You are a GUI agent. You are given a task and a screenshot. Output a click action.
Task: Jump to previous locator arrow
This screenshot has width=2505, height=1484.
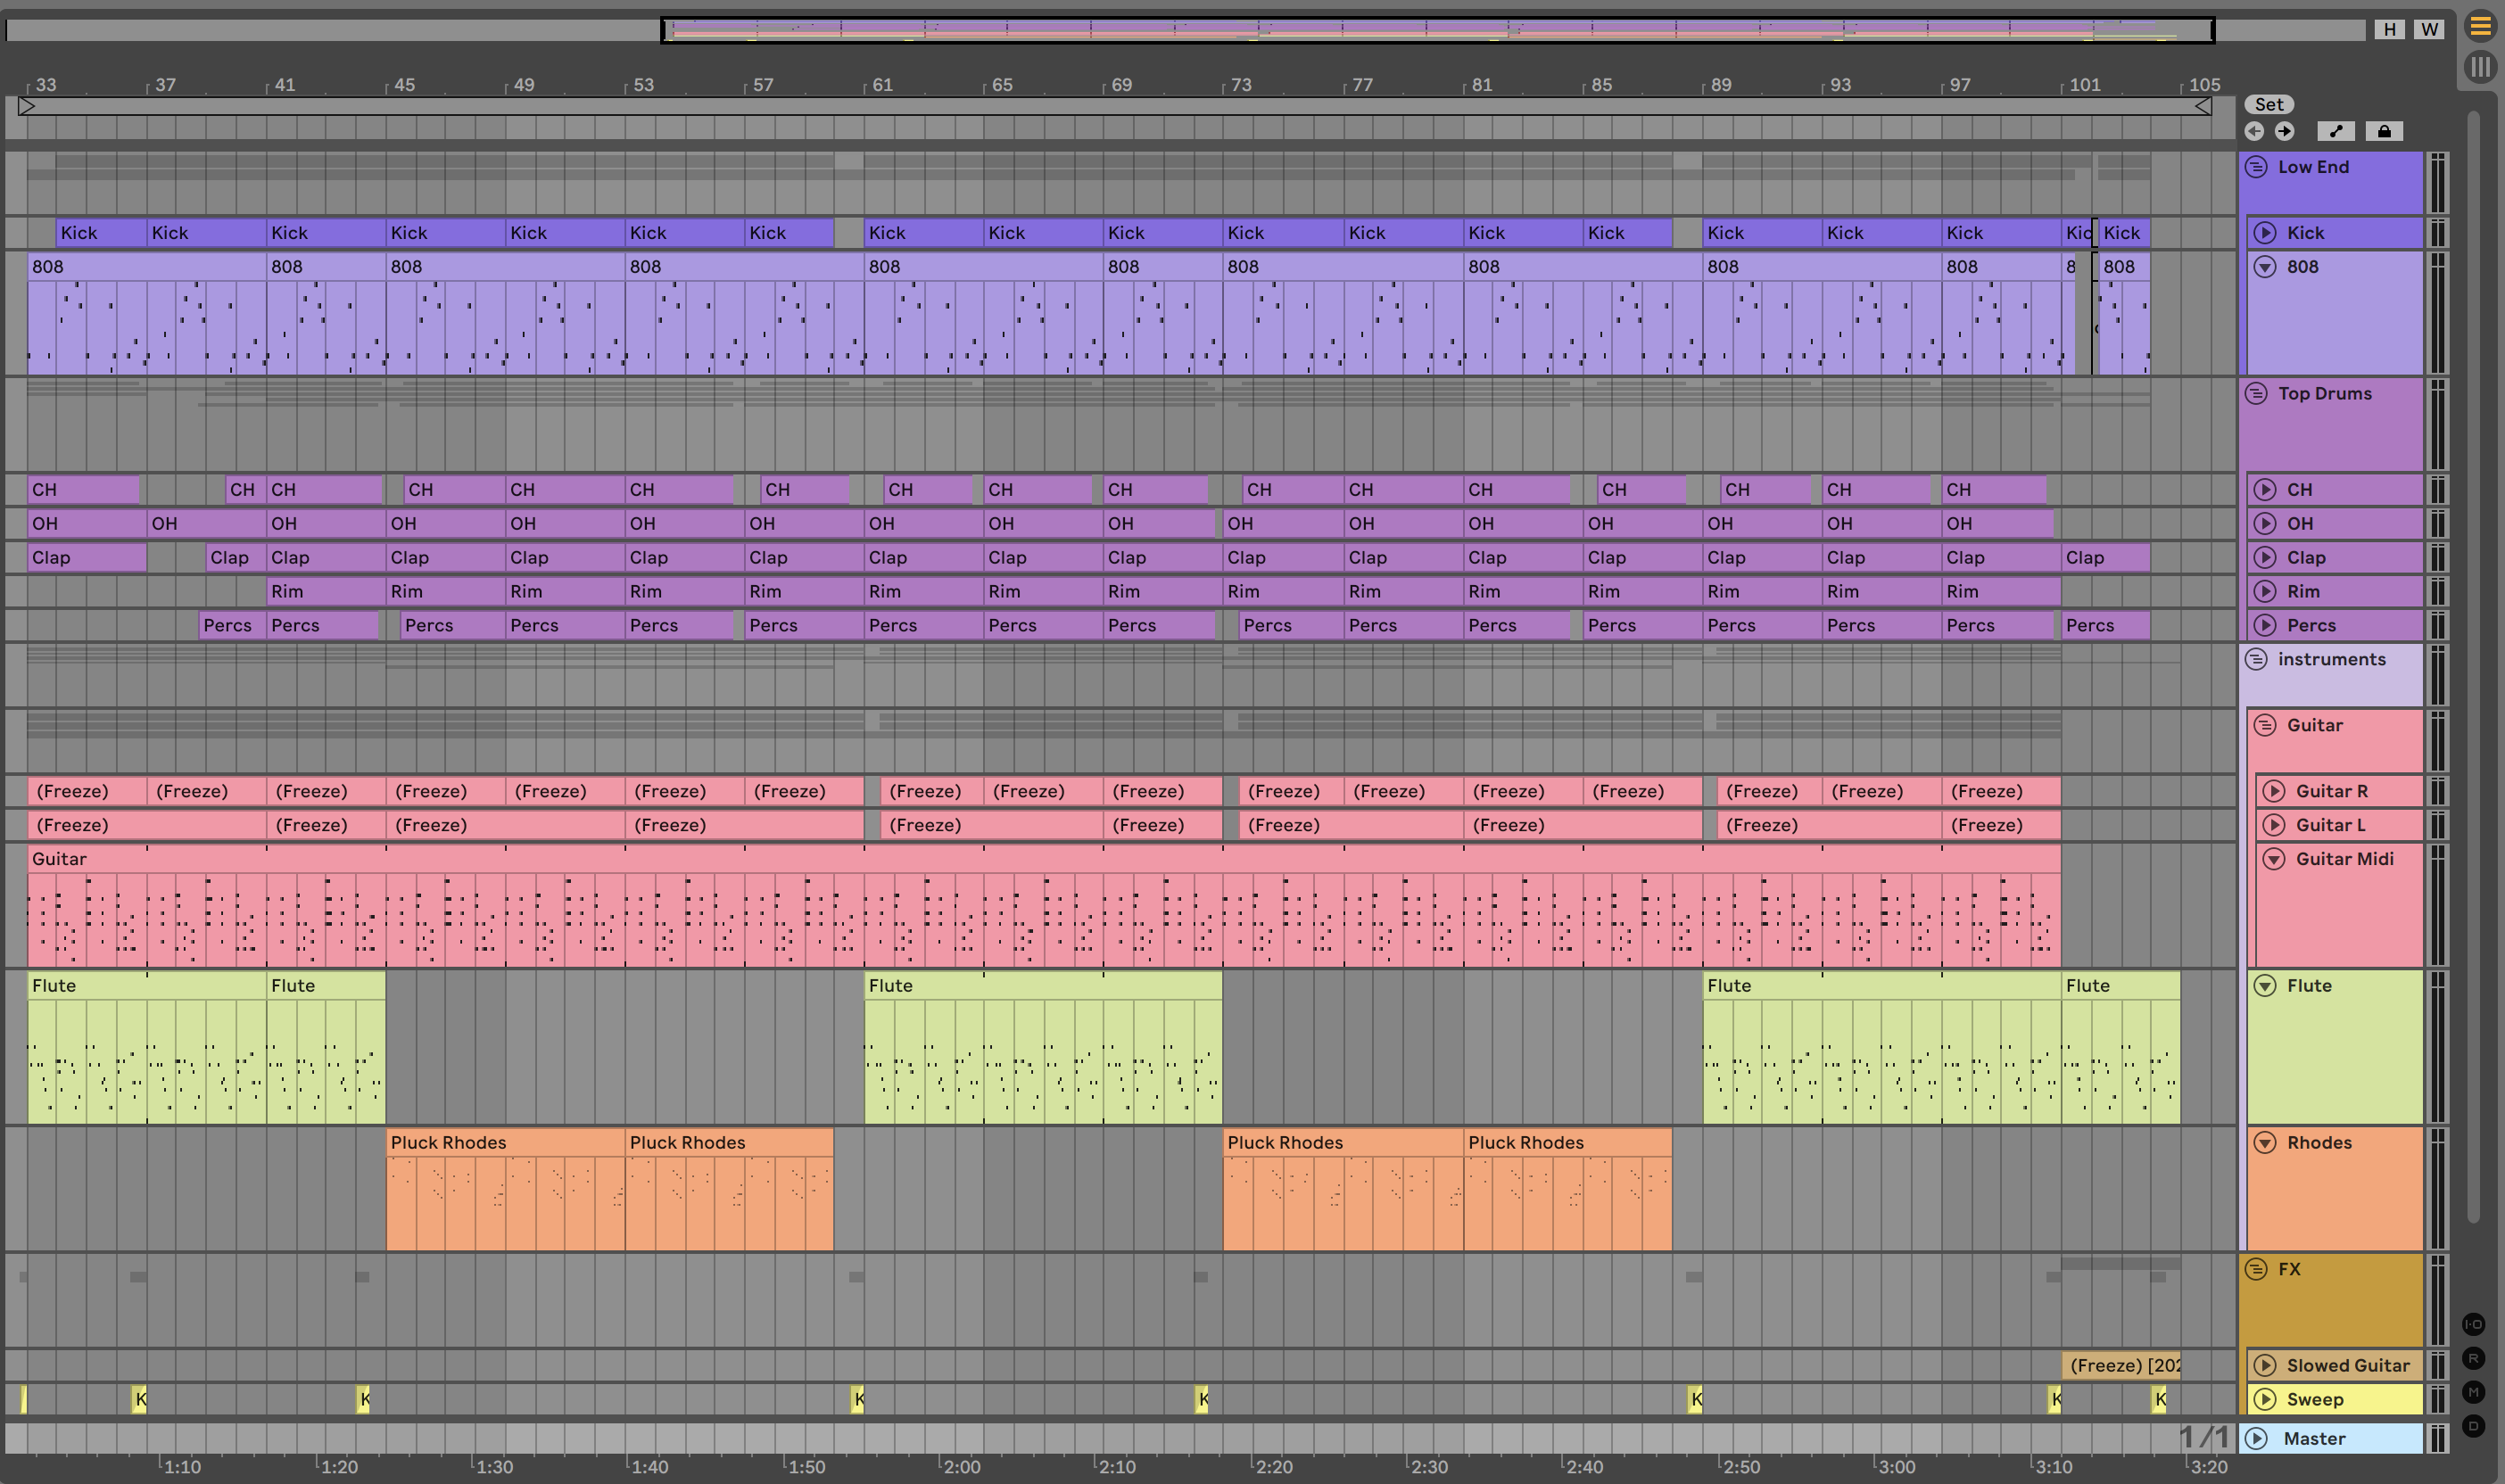point(2254,131)
